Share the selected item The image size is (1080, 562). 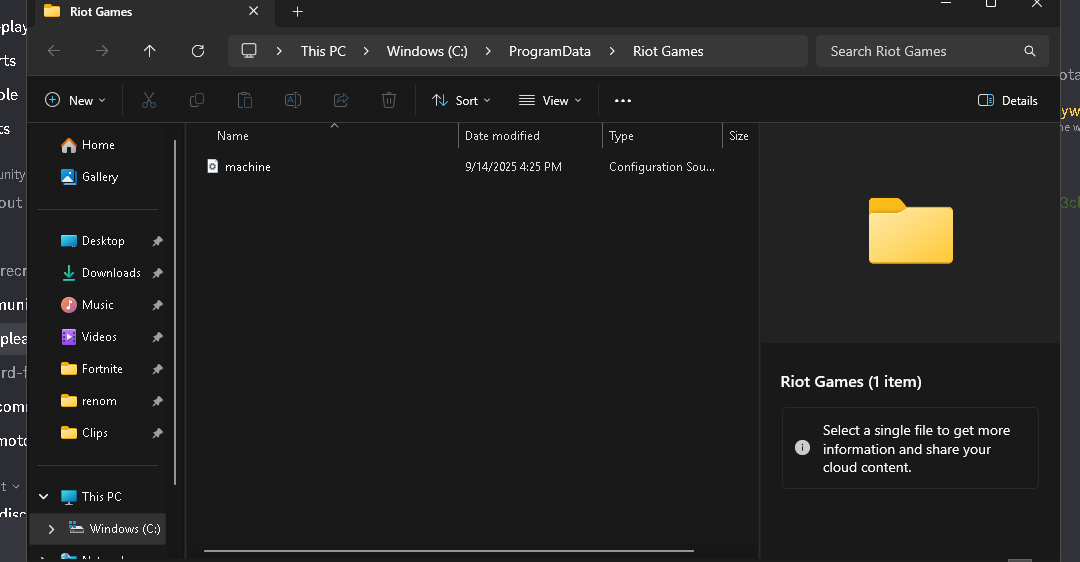click(341, 101)
